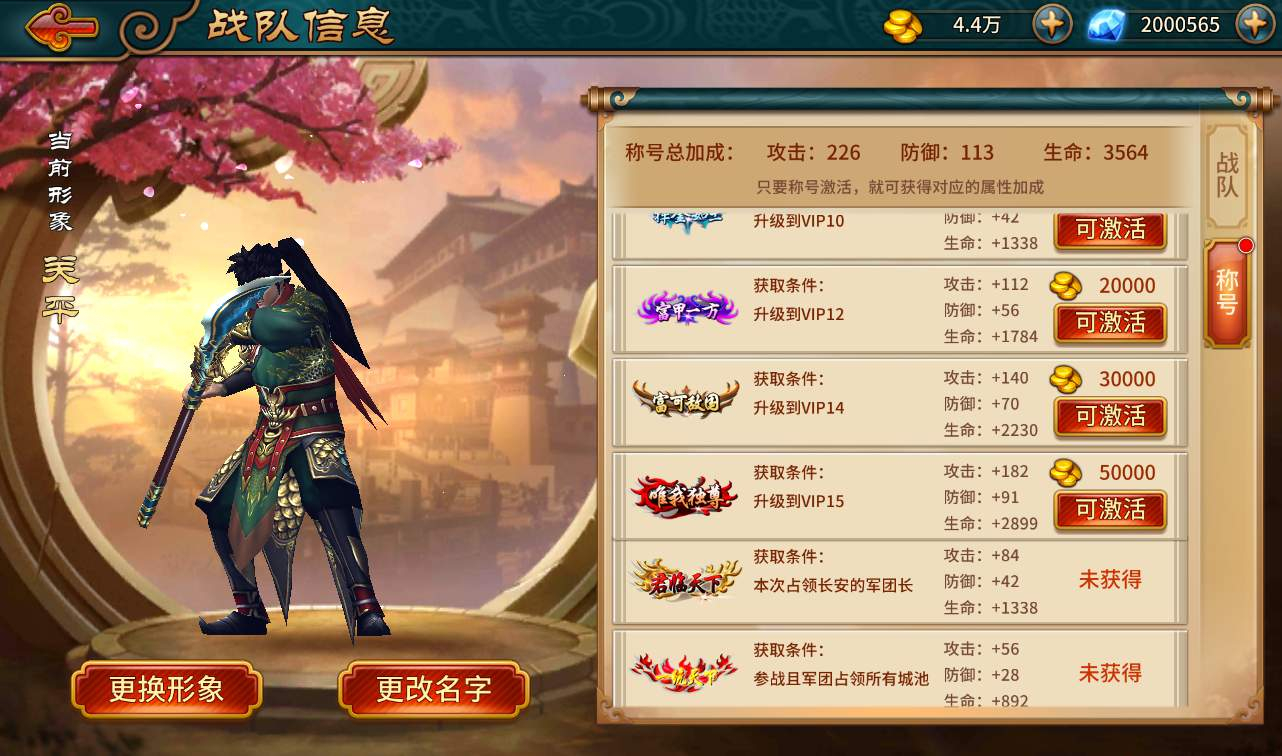Tap the blue diamond currency icon
Image resolution: width=1282 pixels, height=756 pixels.
[1106, 25]
